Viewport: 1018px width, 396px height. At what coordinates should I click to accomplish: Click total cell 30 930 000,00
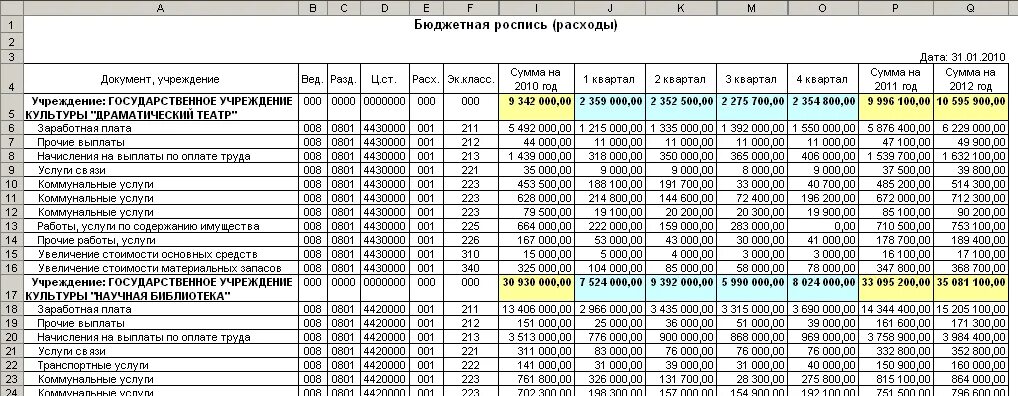point(536,288)
